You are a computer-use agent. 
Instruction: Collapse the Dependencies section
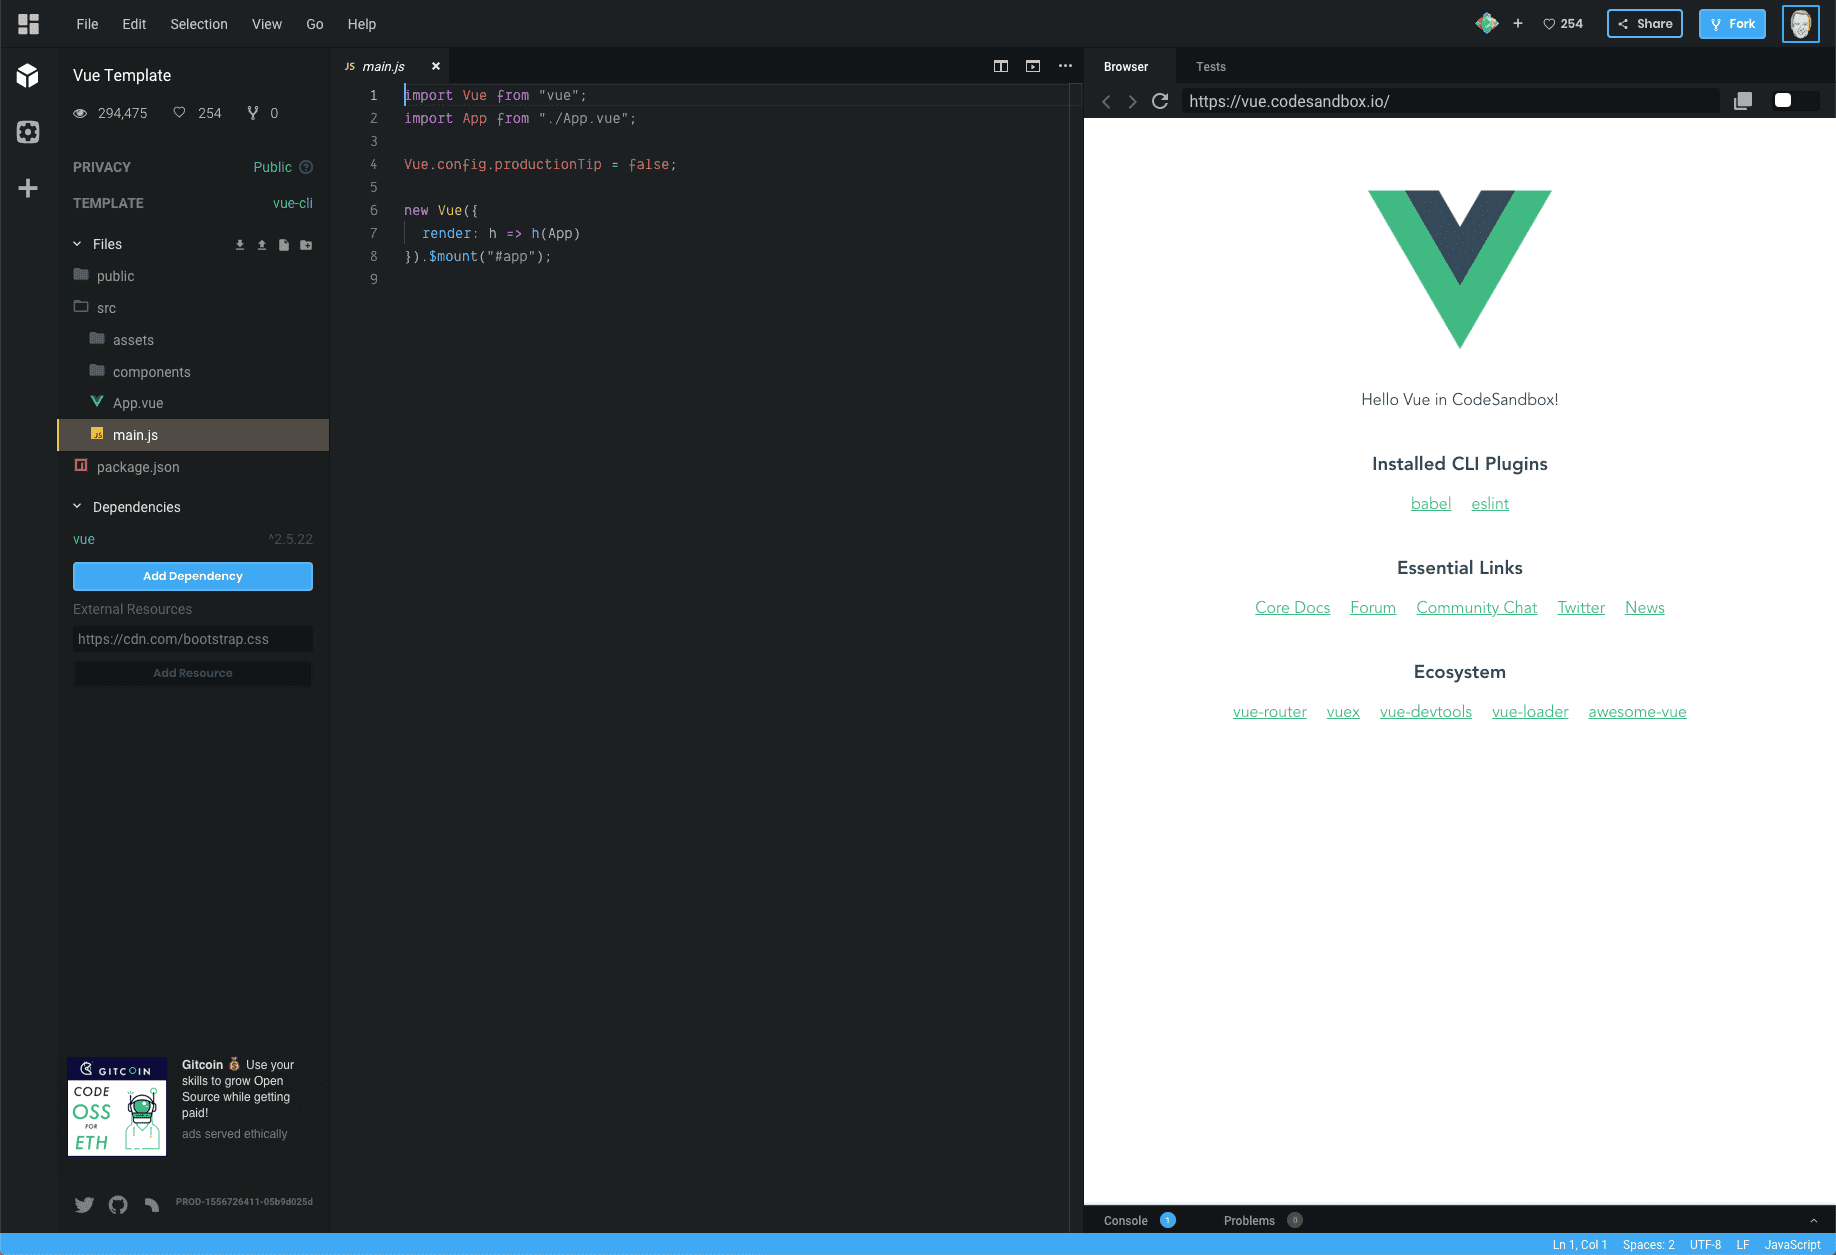(78, 507)
